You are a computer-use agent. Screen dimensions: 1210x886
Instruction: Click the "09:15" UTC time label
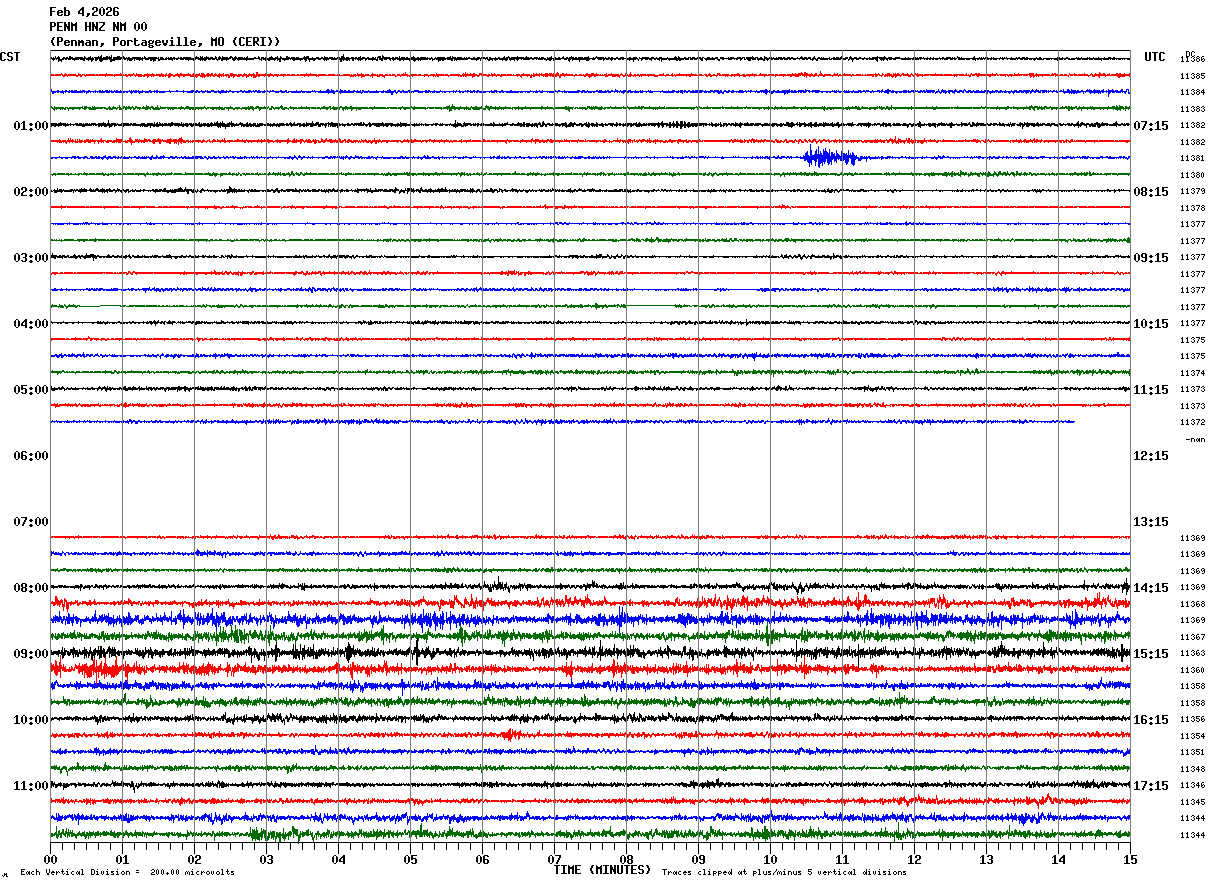(1151, 258)
